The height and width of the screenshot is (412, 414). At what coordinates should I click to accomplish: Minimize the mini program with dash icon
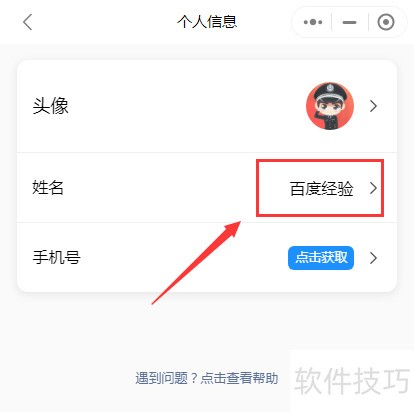tap(349, 22)
